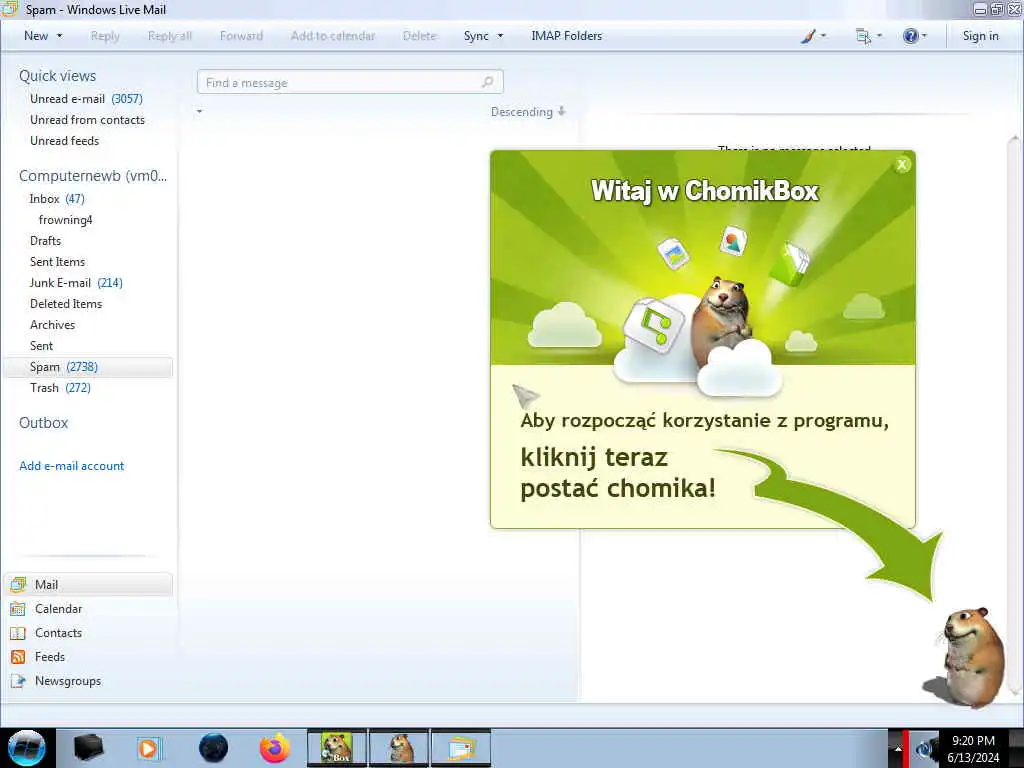This screenshot has width=1024, height=768.
Task: Collapse the Quick views header
Action: pyautogui.click(x=57, y=76)
